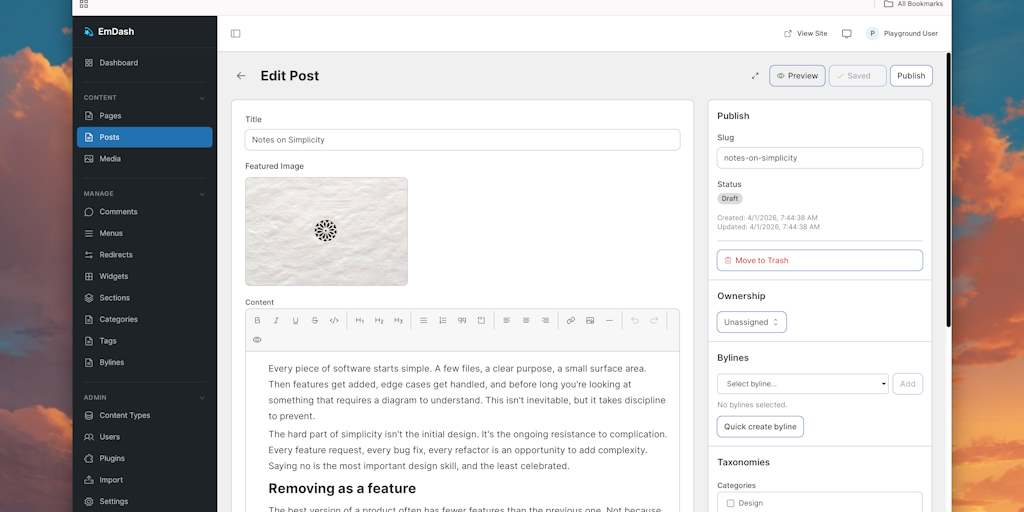The height and width of the screenshot is (512, 1024).
Task: Open Media in the sidebar
Action: [110, 159]
